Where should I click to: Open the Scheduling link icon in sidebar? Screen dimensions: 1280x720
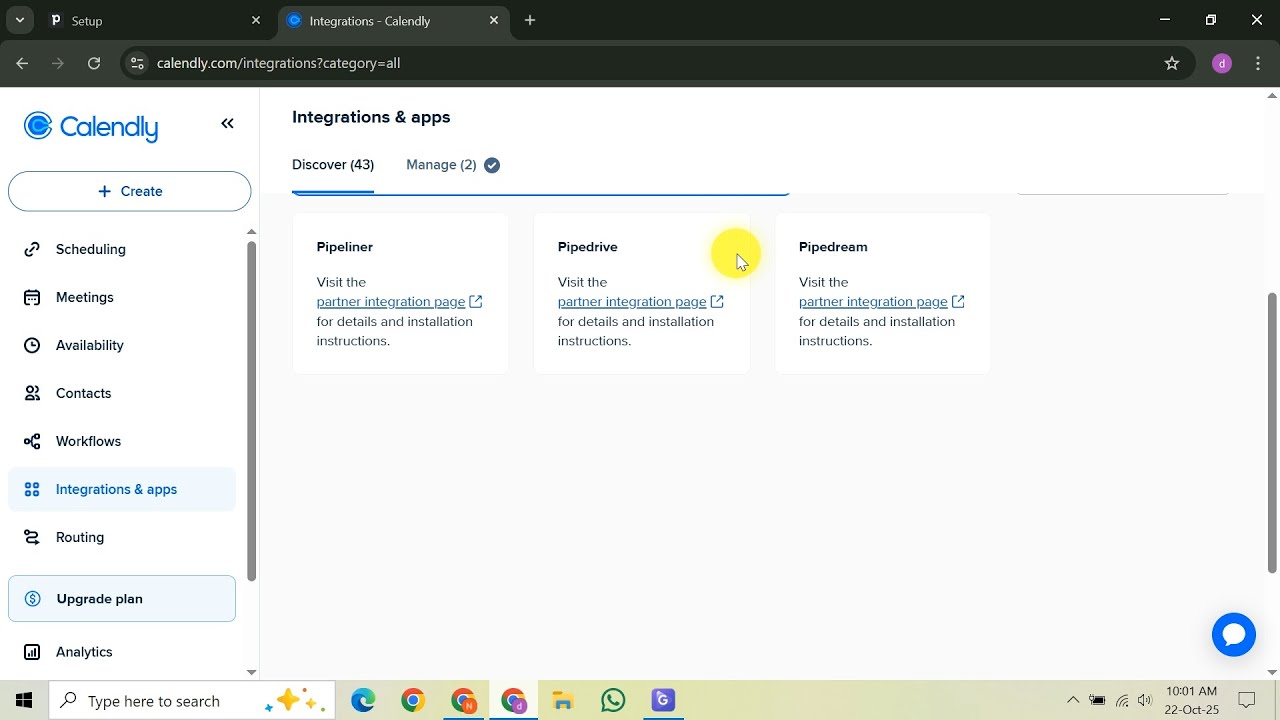click(x=32, y=249)
